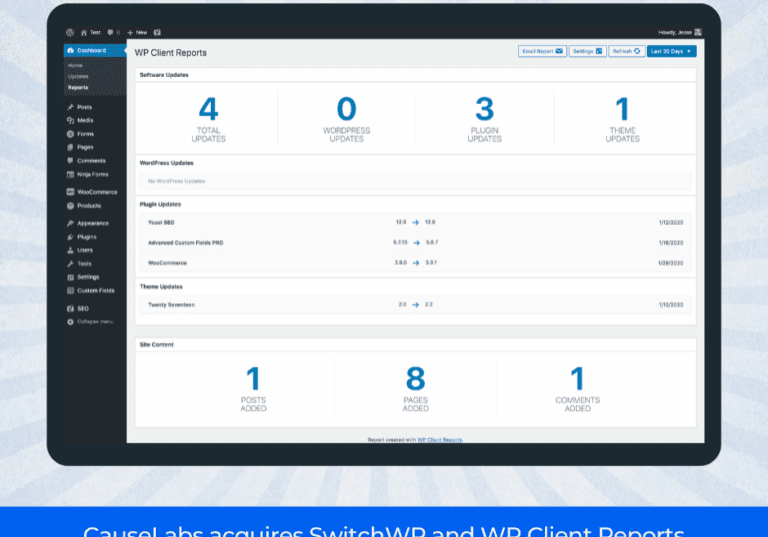Click the Email Report button
The image size is (768, 537).
[542, 51]
